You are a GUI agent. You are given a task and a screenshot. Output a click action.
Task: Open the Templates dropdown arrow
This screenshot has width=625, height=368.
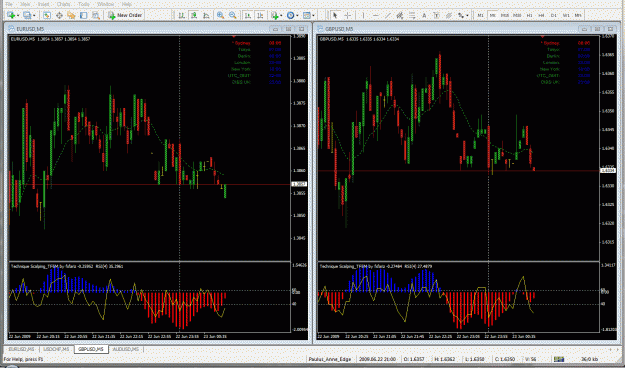click(x=313, y=16)
